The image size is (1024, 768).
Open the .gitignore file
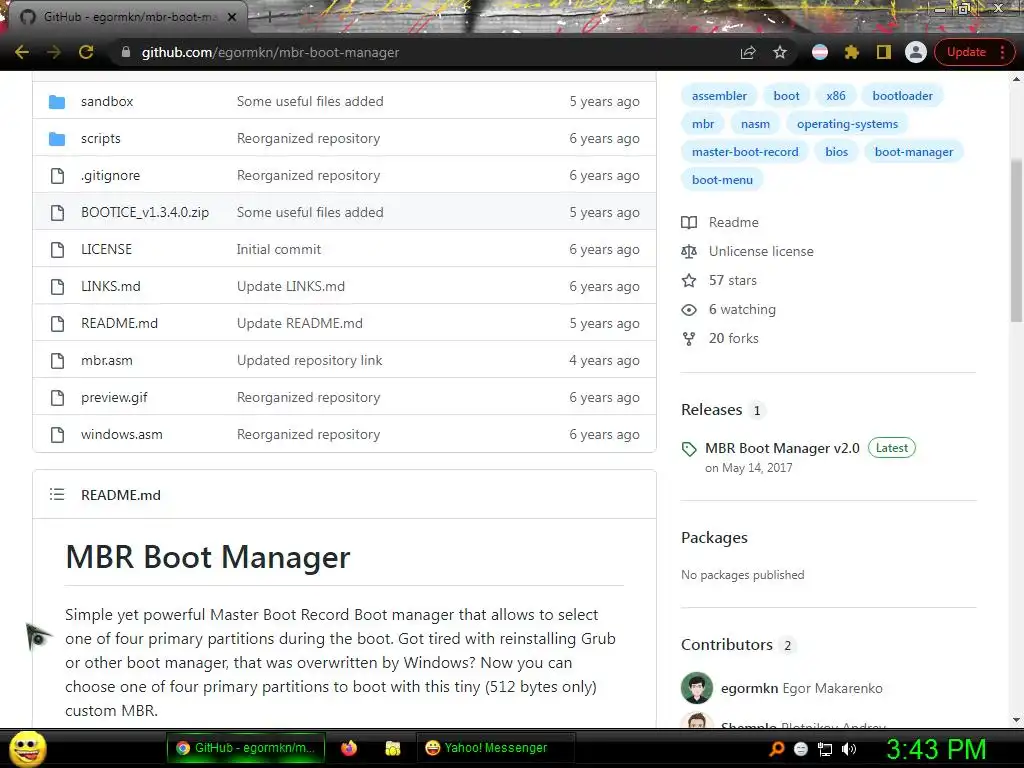pos(110,175)
